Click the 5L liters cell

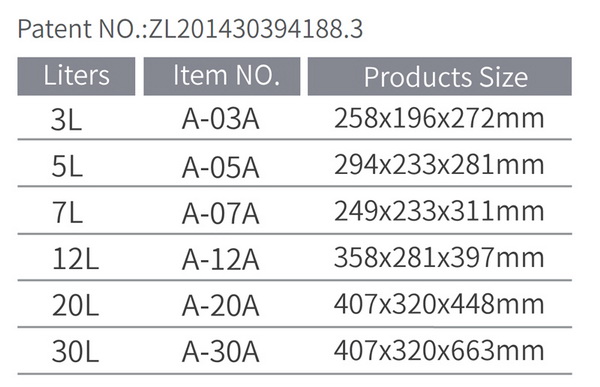tap(67, 167)
